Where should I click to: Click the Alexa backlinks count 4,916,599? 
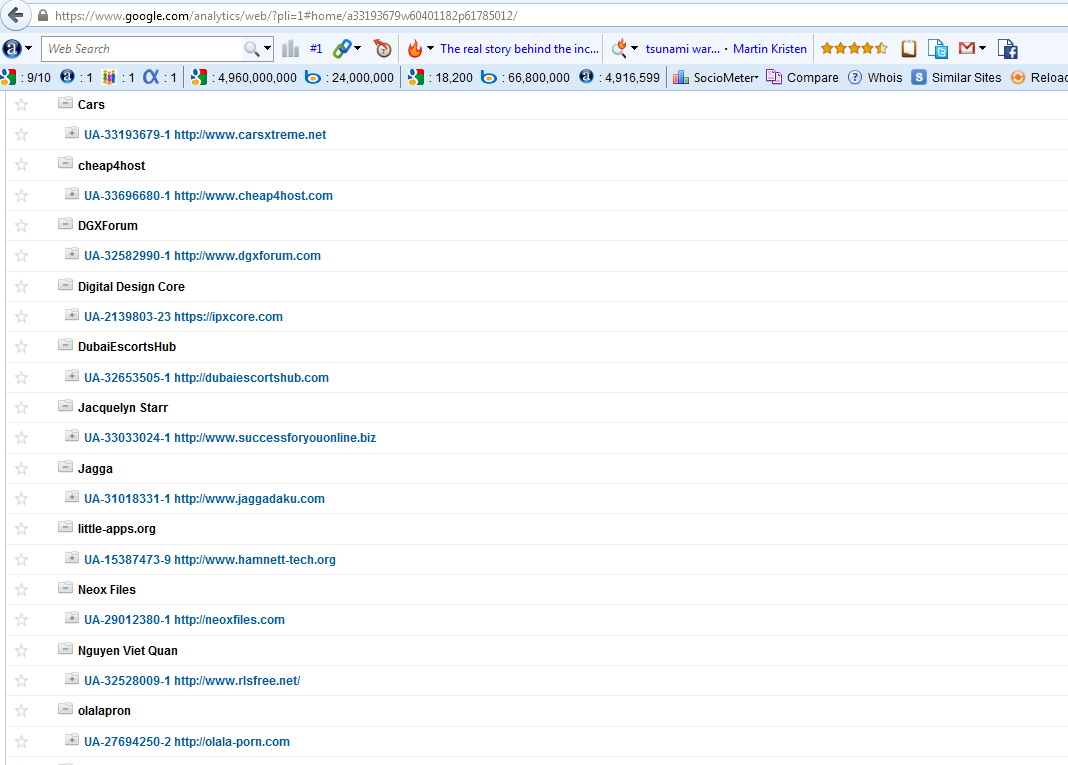[x=620, y=78]
